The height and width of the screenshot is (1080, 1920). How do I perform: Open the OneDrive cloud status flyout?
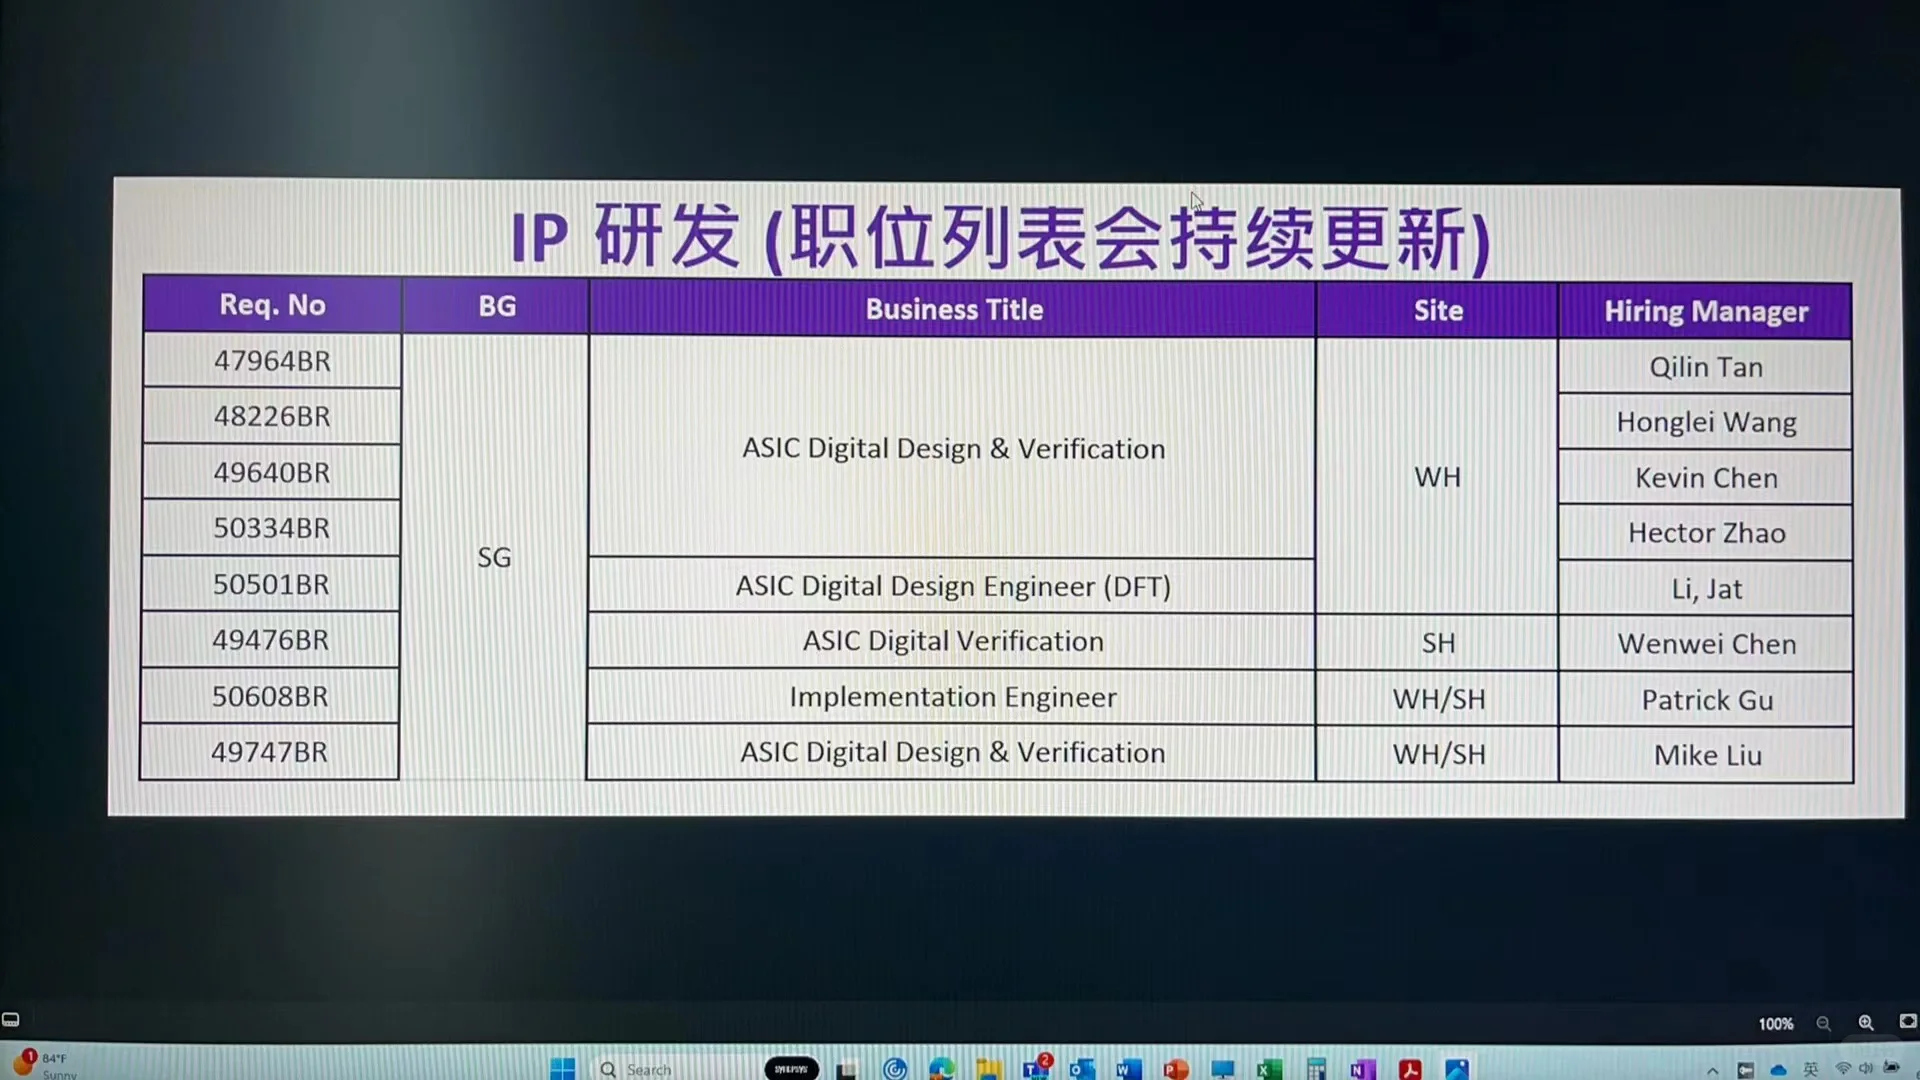click(x=1779, y=1071)
